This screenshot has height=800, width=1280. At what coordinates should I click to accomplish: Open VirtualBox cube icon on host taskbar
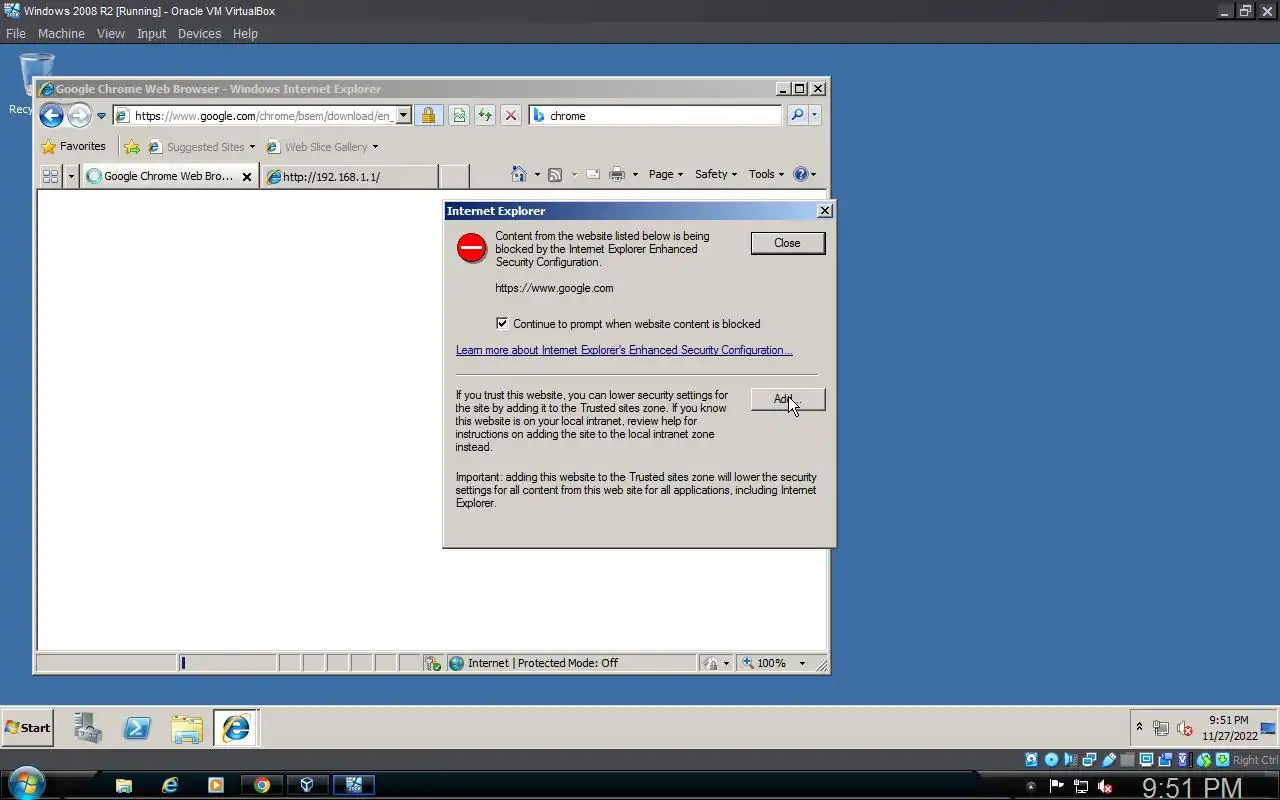click(307, 785)
